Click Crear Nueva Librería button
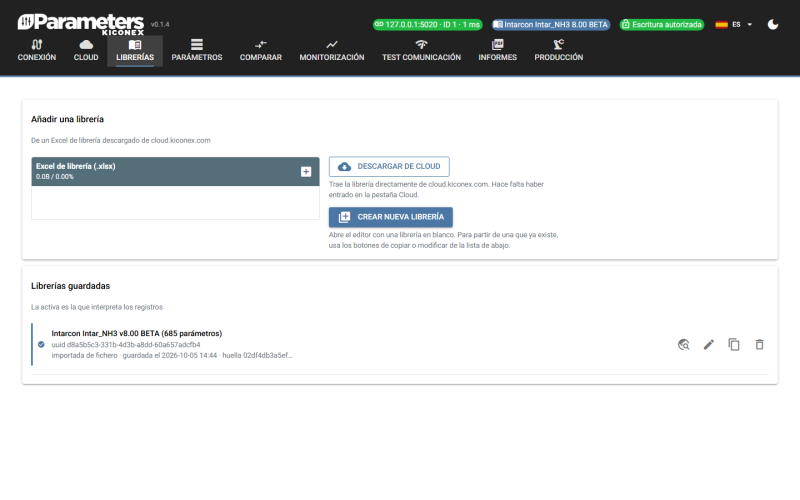Image resolution: width=800 pixels, height=500 pixels. [391, 217]
